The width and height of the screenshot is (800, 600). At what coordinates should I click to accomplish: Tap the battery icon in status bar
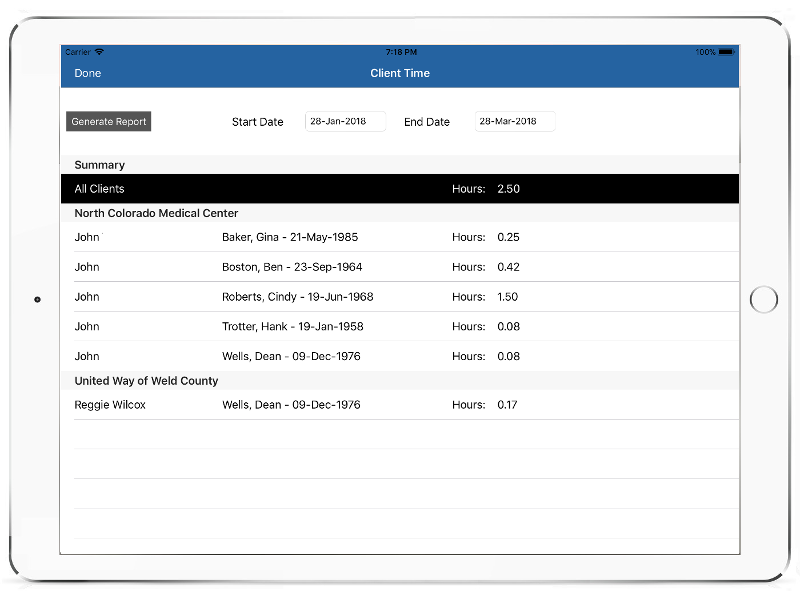726,52
